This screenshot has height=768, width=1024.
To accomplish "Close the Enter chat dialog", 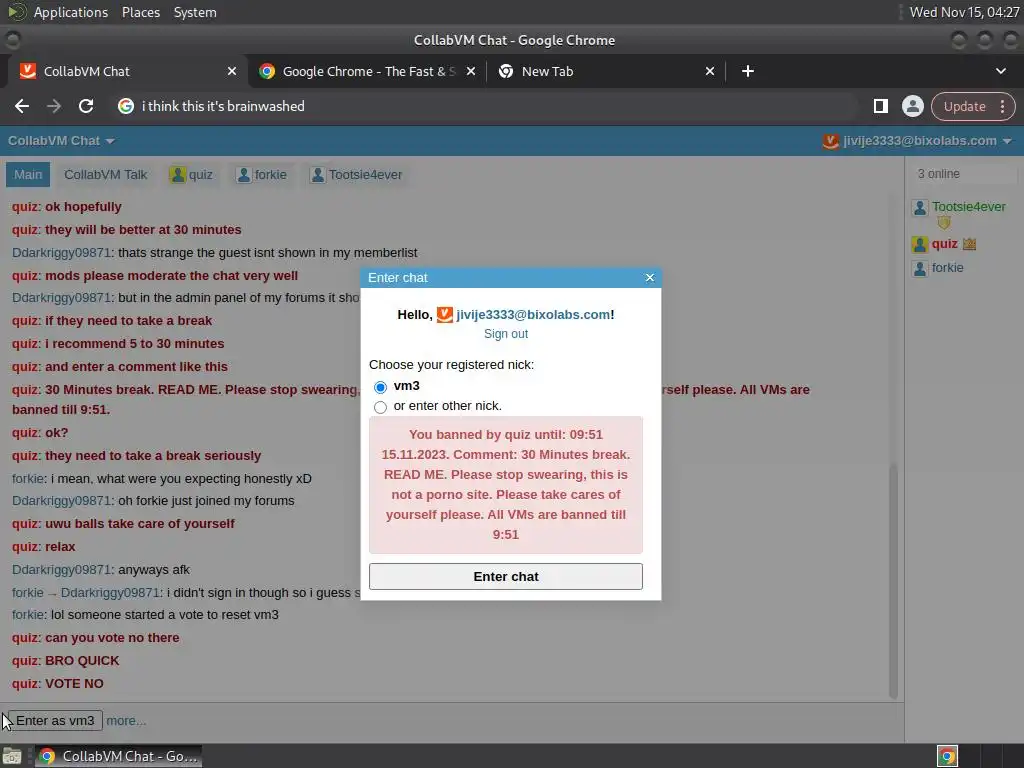I will 650,278.
